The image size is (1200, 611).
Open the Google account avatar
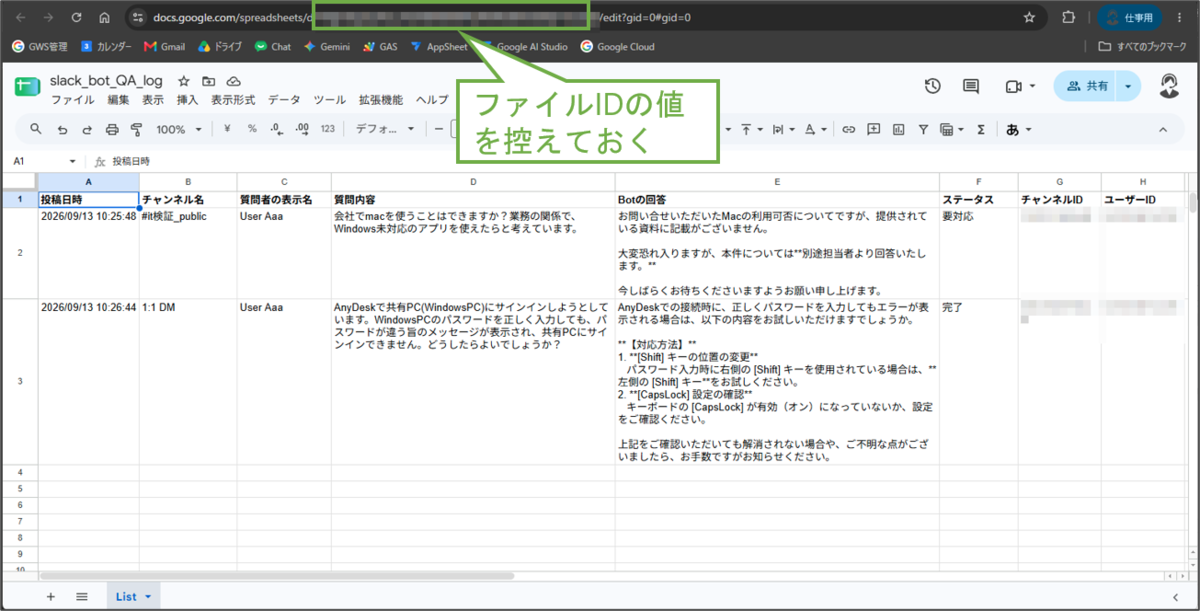tap(1168, 87)
